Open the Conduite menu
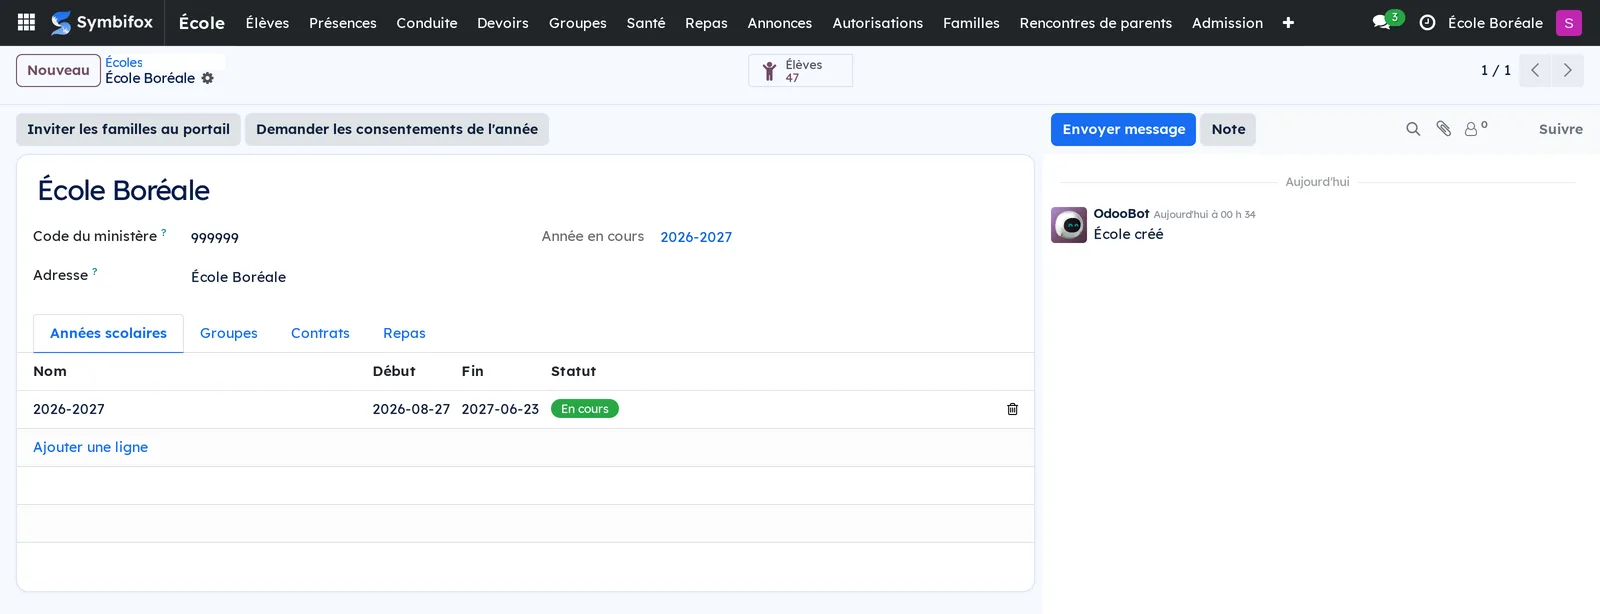The height and width of the screenshot is (614, 1600). point(427,23)
